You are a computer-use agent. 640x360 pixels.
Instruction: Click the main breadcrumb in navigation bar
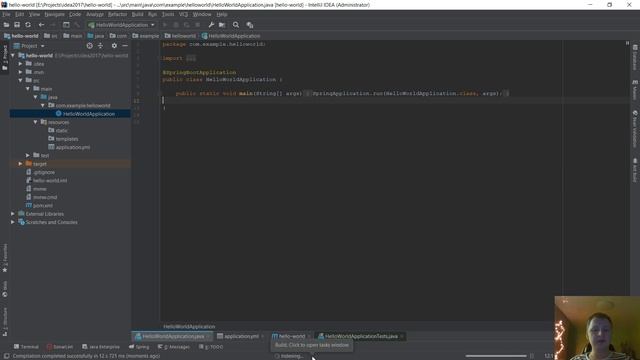coord(73,36)
